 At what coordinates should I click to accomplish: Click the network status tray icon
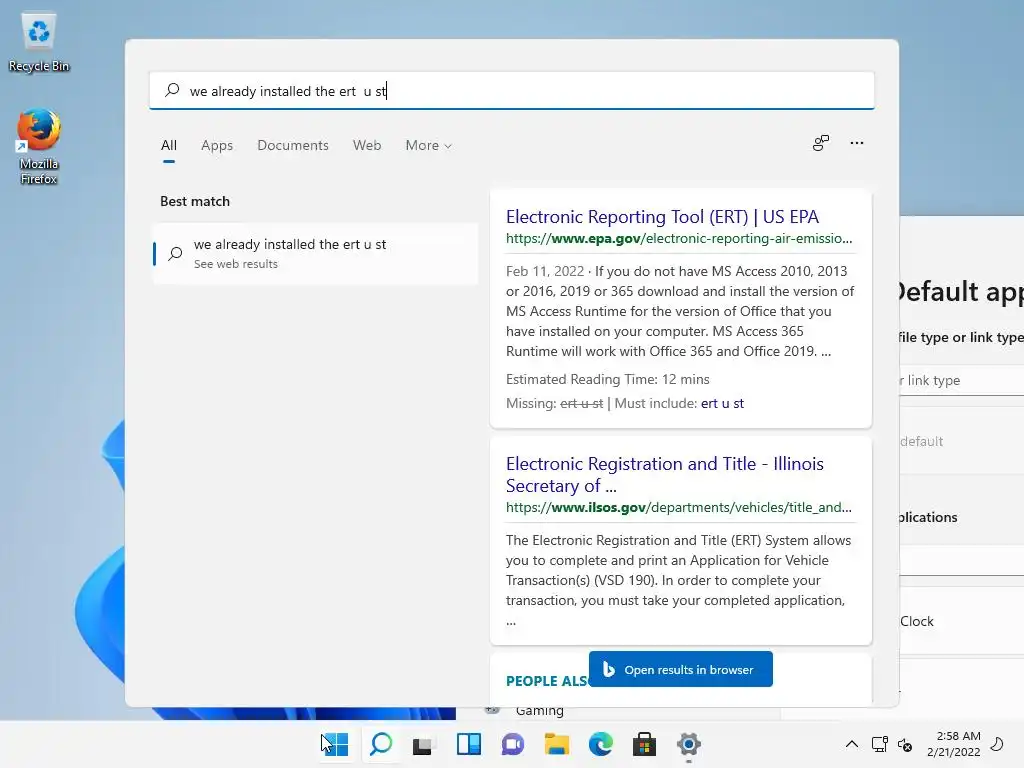880,744
